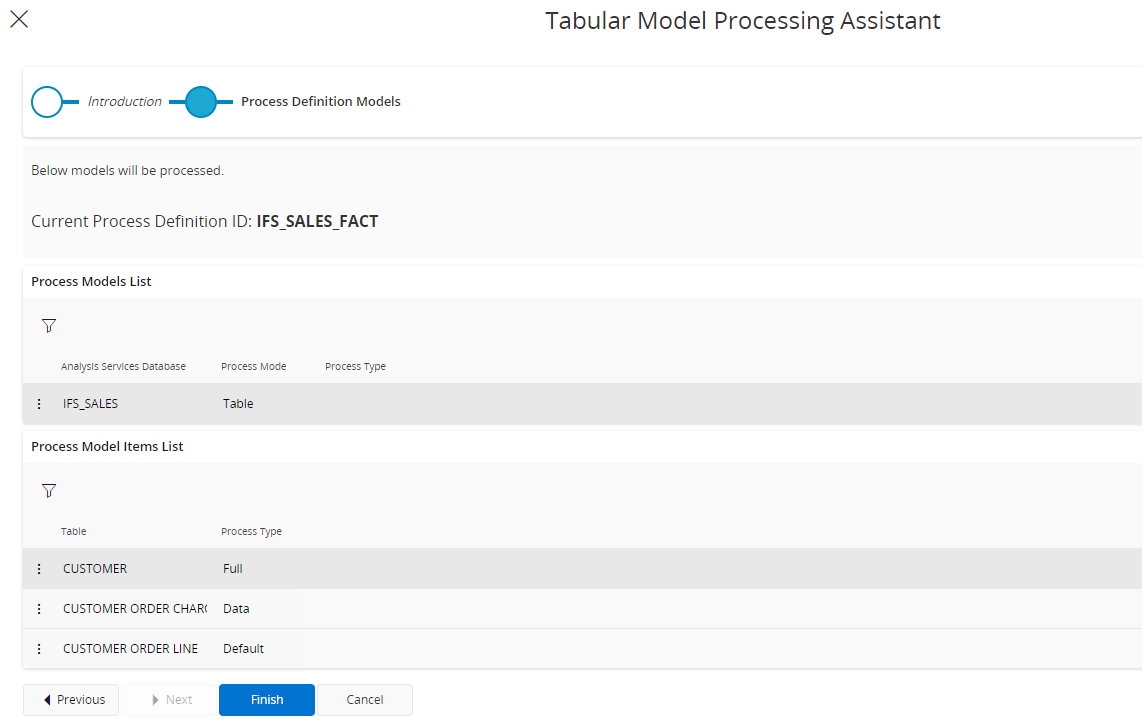Click Process Type header in items list
This screenshot has width=1142, height=726.
251,531
